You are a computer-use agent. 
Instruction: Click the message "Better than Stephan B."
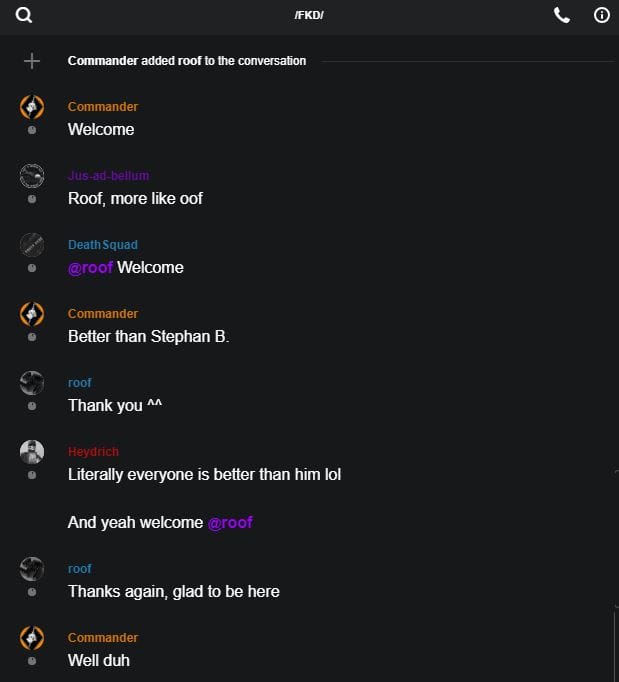tap(148, 336)
